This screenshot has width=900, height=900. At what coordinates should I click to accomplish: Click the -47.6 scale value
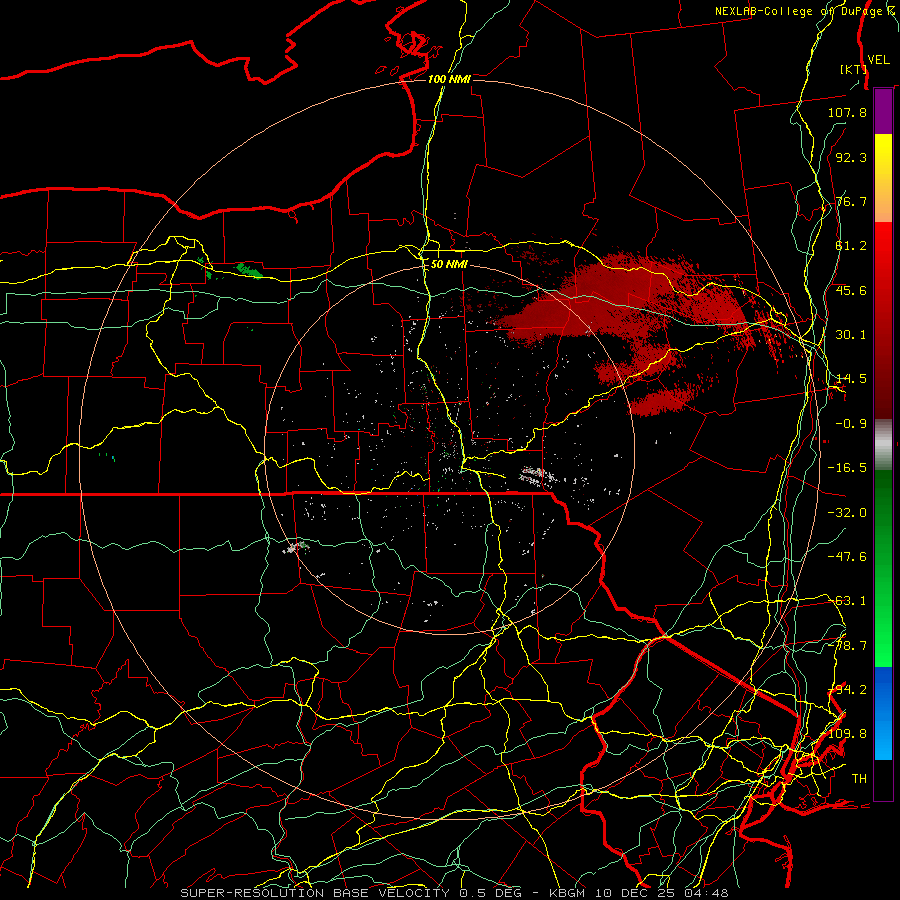(847, 557)
